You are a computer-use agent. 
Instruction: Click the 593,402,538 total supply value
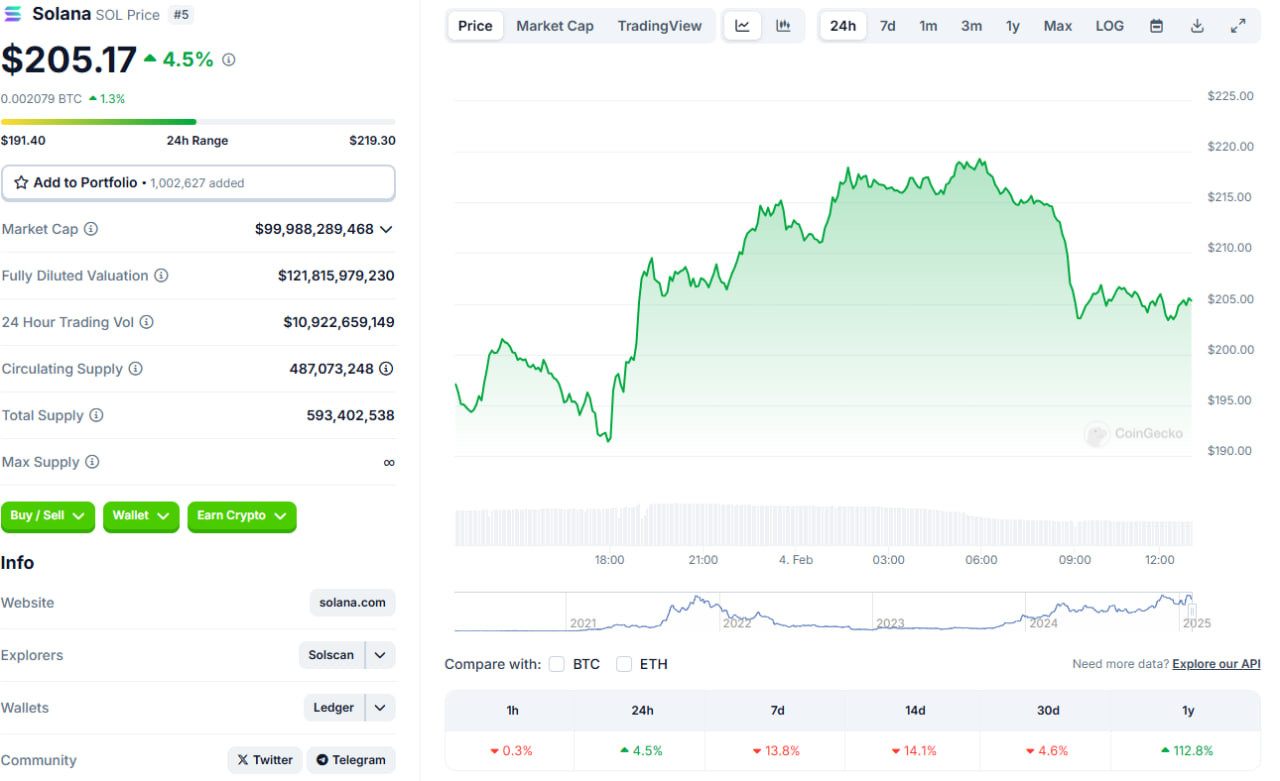pyautogui.click(x=351, y=415)
